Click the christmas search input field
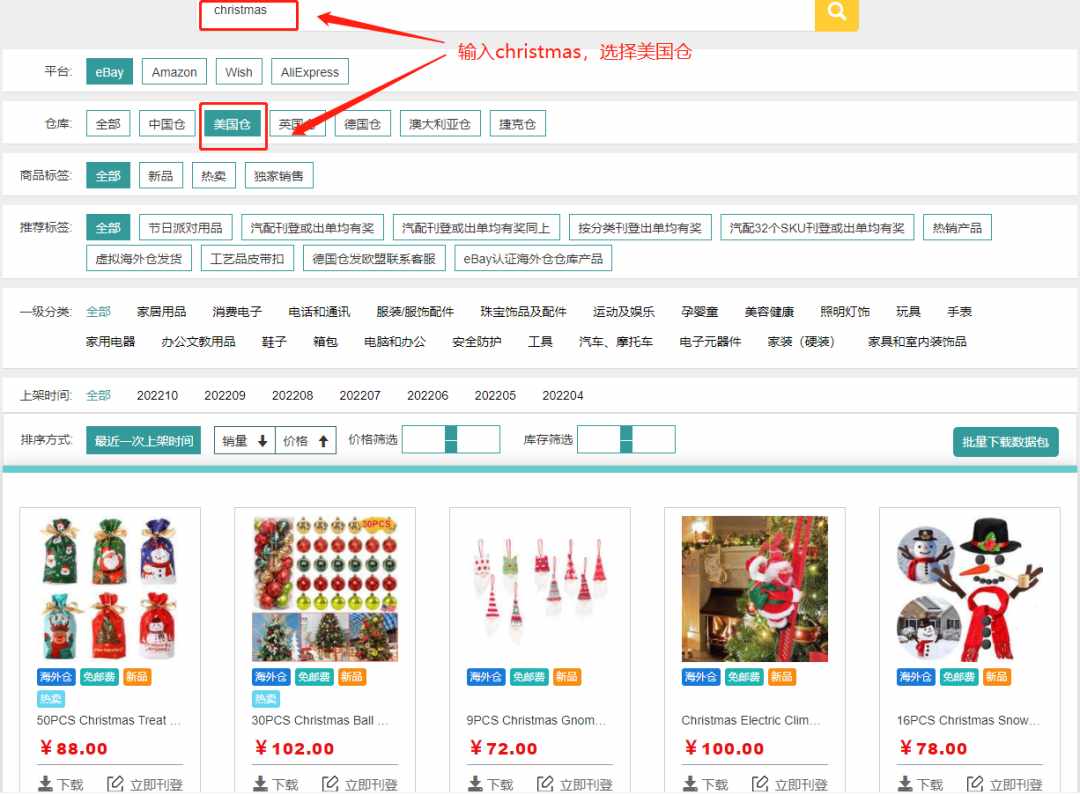This screenshot has width=1080, height=795. pyautogui.click(x=506, y=14)
